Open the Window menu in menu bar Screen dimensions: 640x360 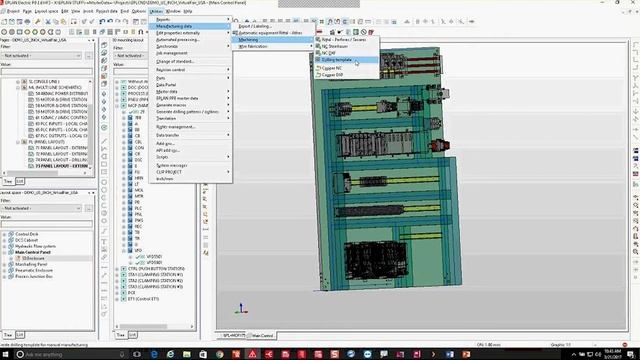[173, 11]
